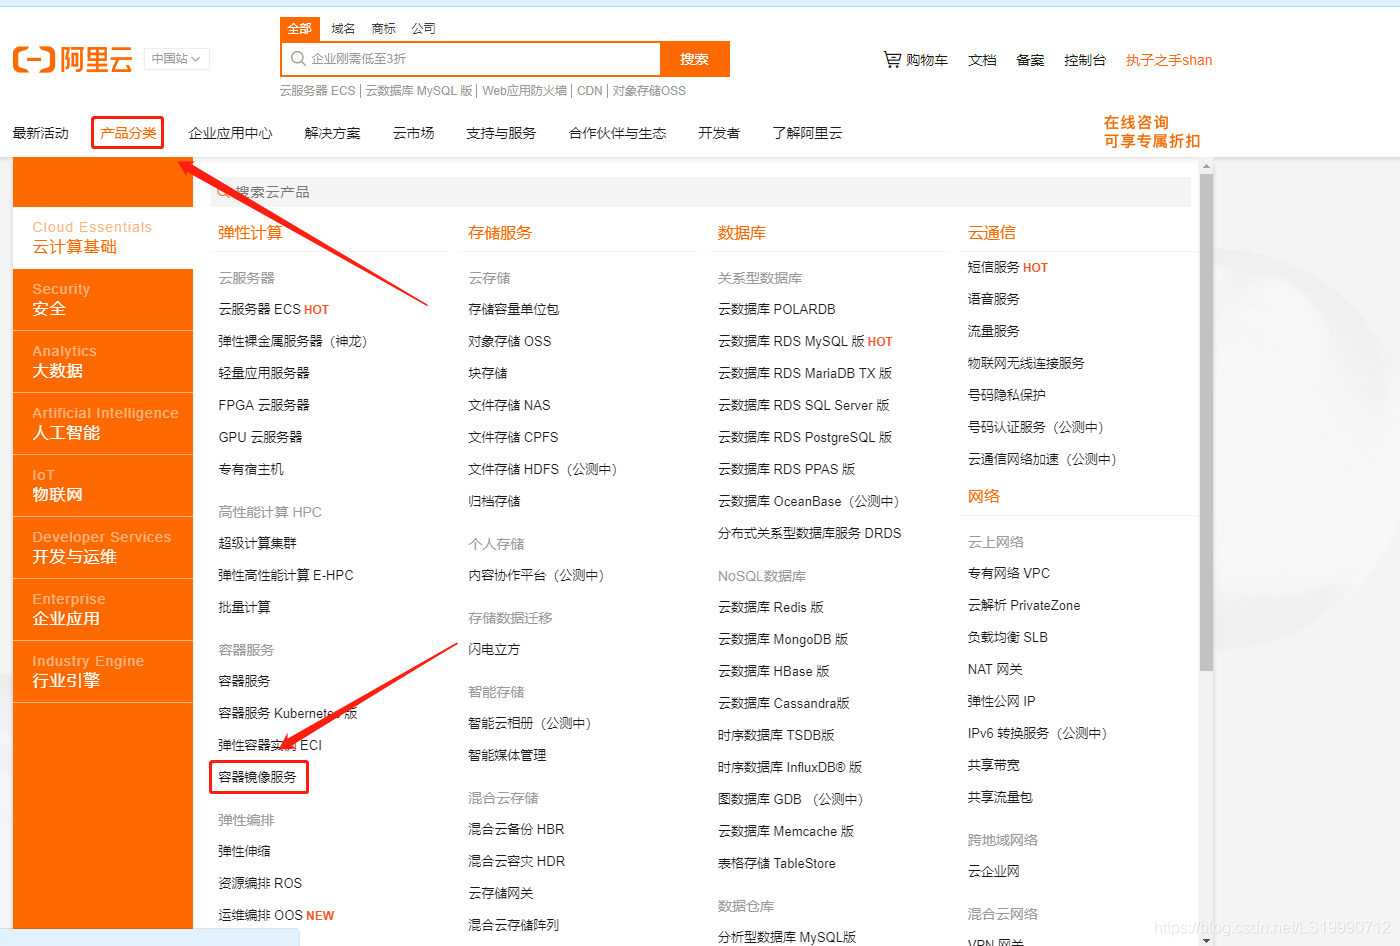Open 开发者 nav item
The height and width of the screenshot is (946, 1400).
719,133
